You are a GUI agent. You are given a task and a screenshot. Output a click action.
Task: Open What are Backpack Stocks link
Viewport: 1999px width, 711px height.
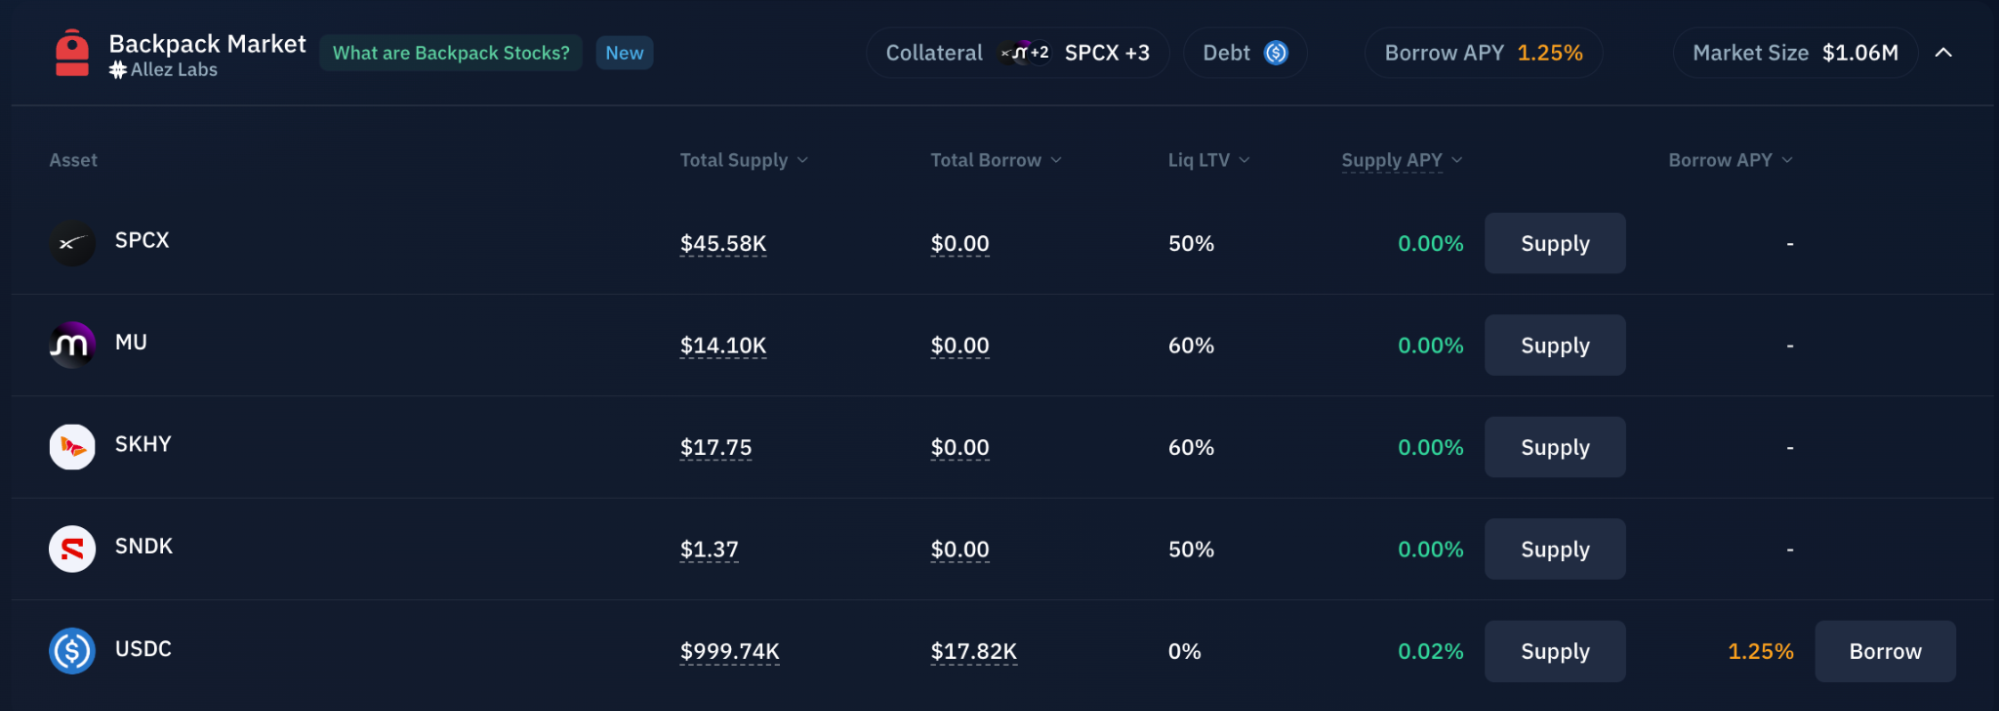tap(451, 53)
